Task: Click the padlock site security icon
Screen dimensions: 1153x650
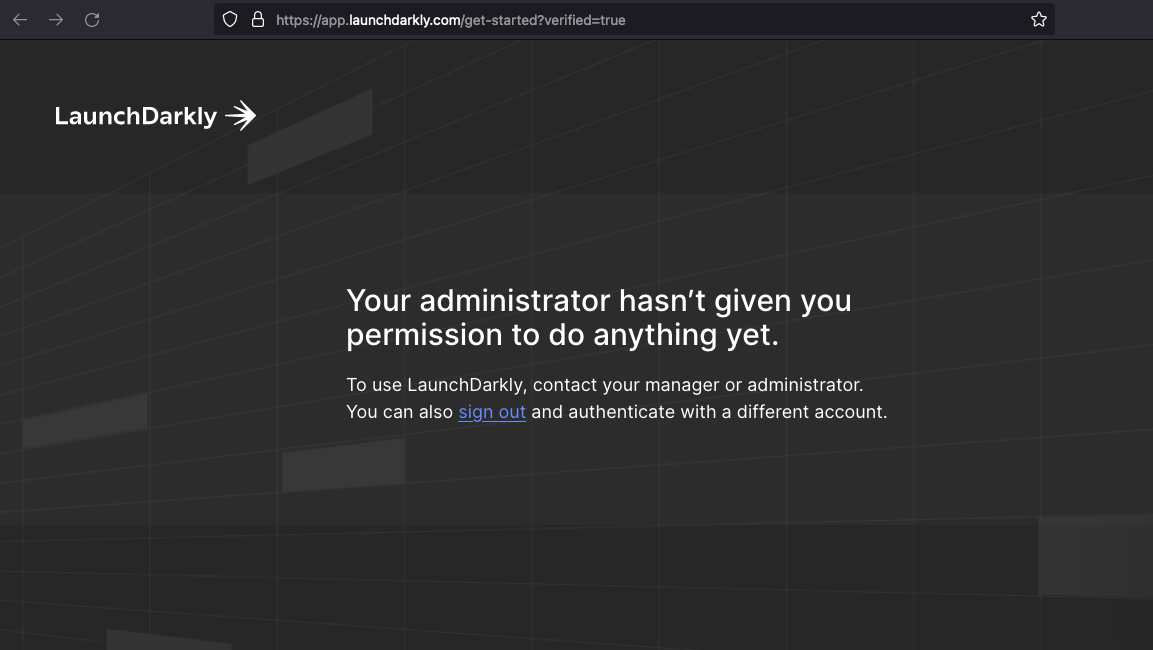Action: coord(258,20)
